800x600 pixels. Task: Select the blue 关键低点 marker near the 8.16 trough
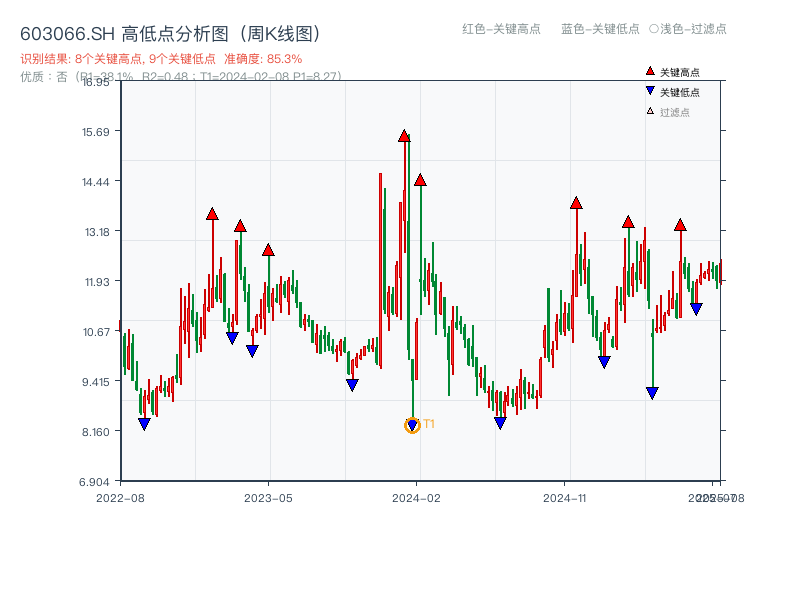tap(500, 424)
